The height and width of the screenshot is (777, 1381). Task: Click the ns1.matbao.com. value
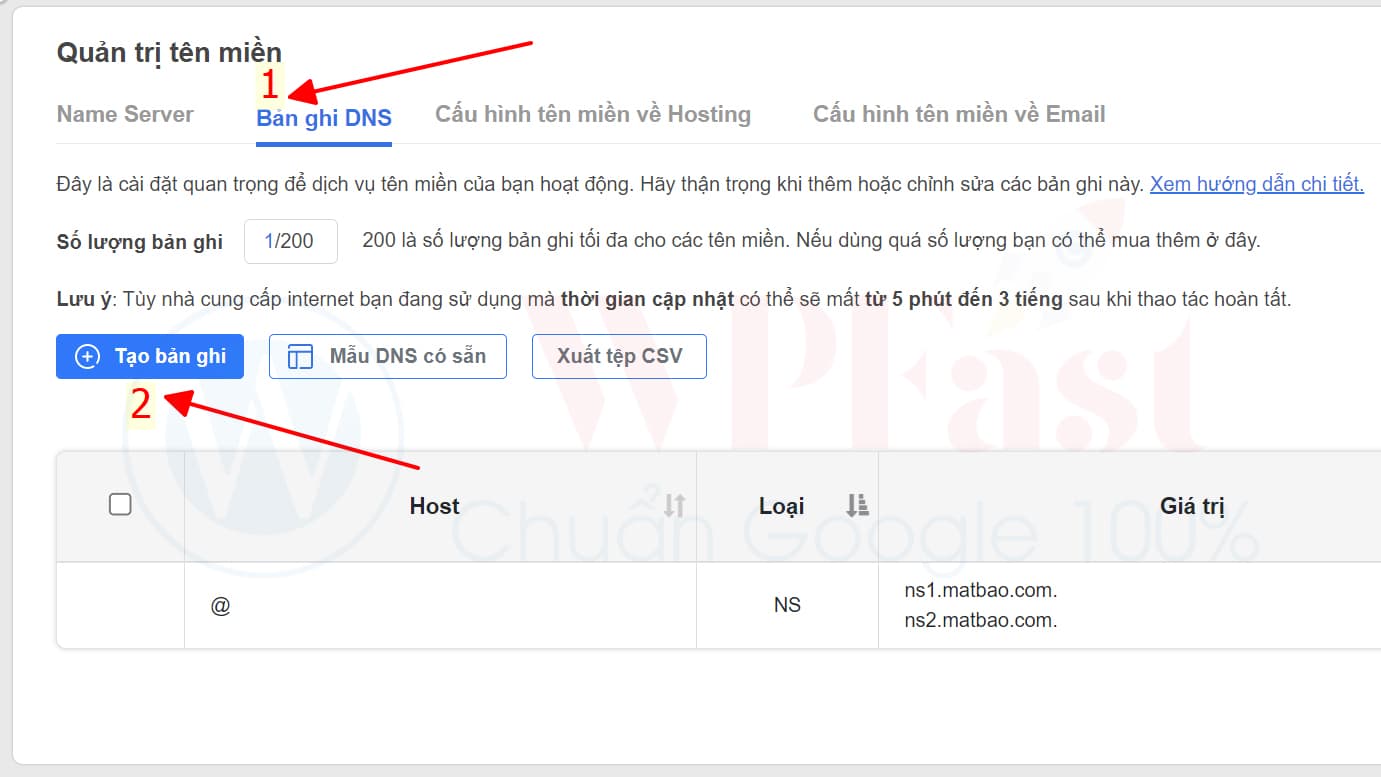pyautogui.click(x=980, y=591)
